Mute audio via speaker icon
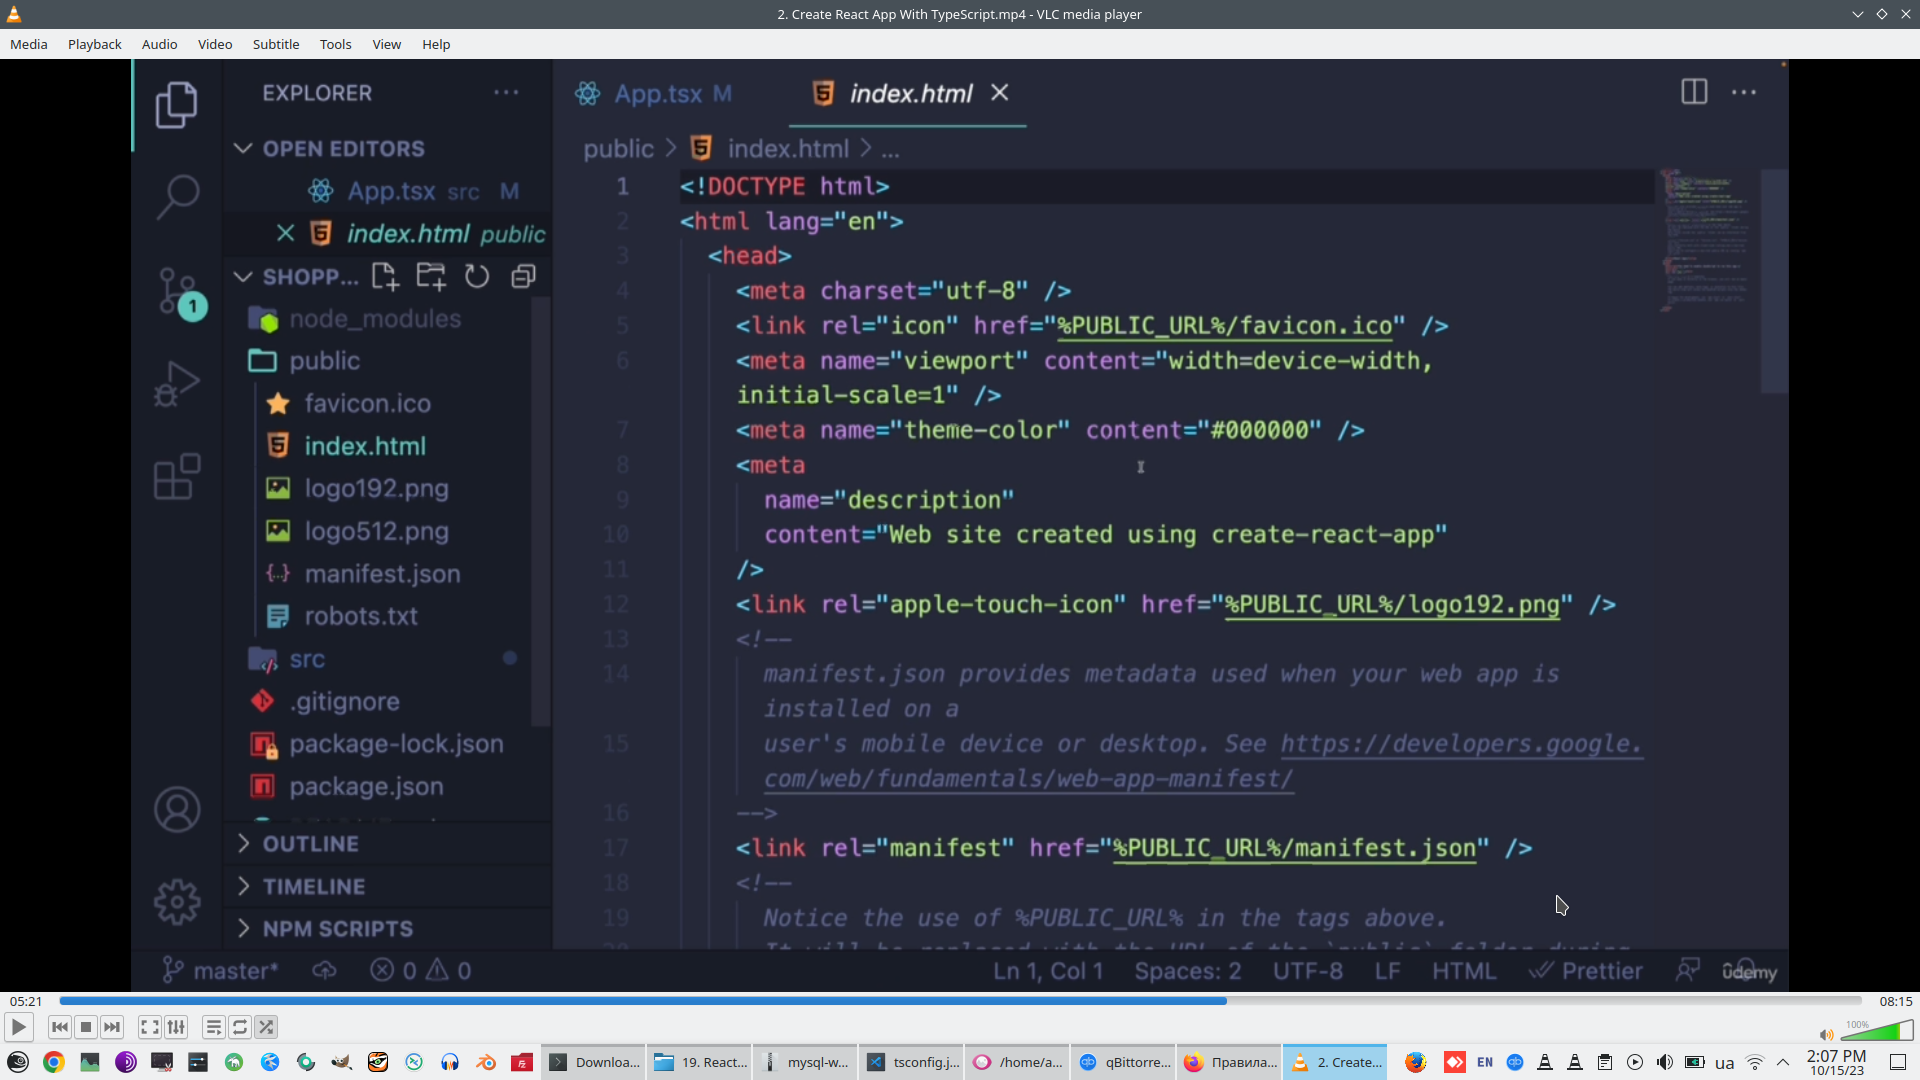The image size is (1920, 1080). click(x=1826, y=1035)
